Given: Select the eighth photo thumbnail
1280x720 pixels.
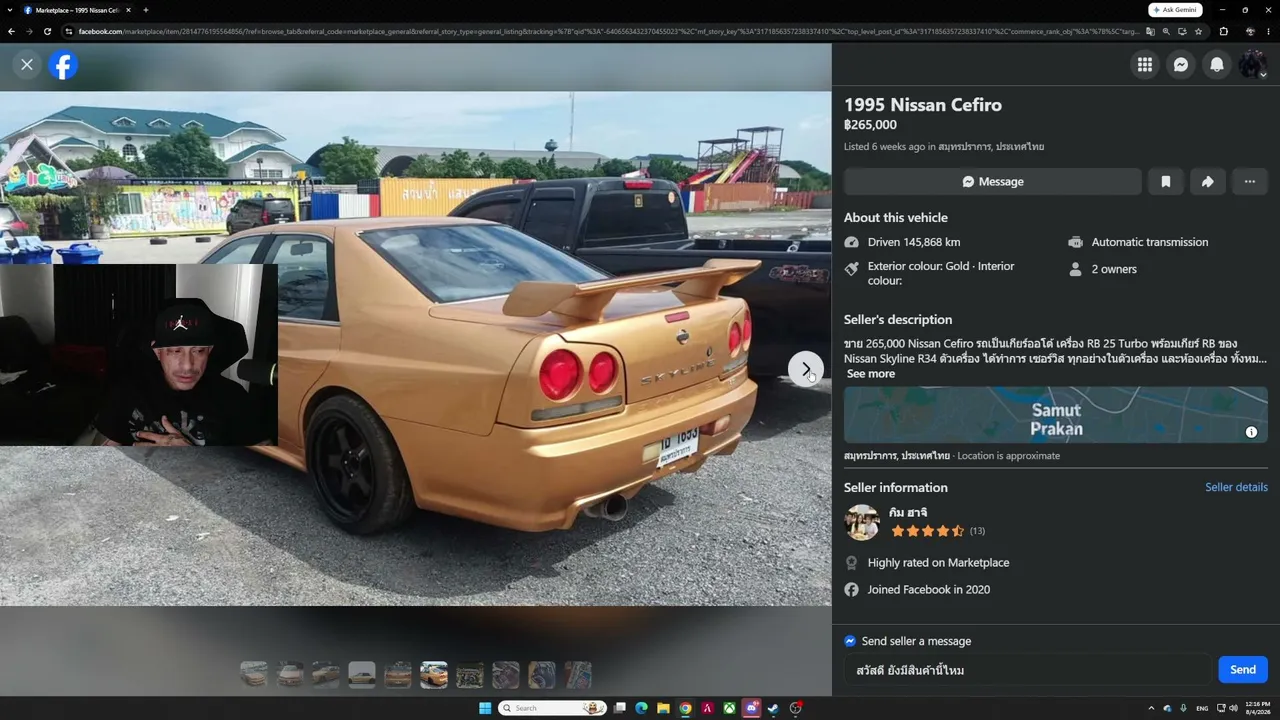Looking at the screenshot, I should pos(506,675).
